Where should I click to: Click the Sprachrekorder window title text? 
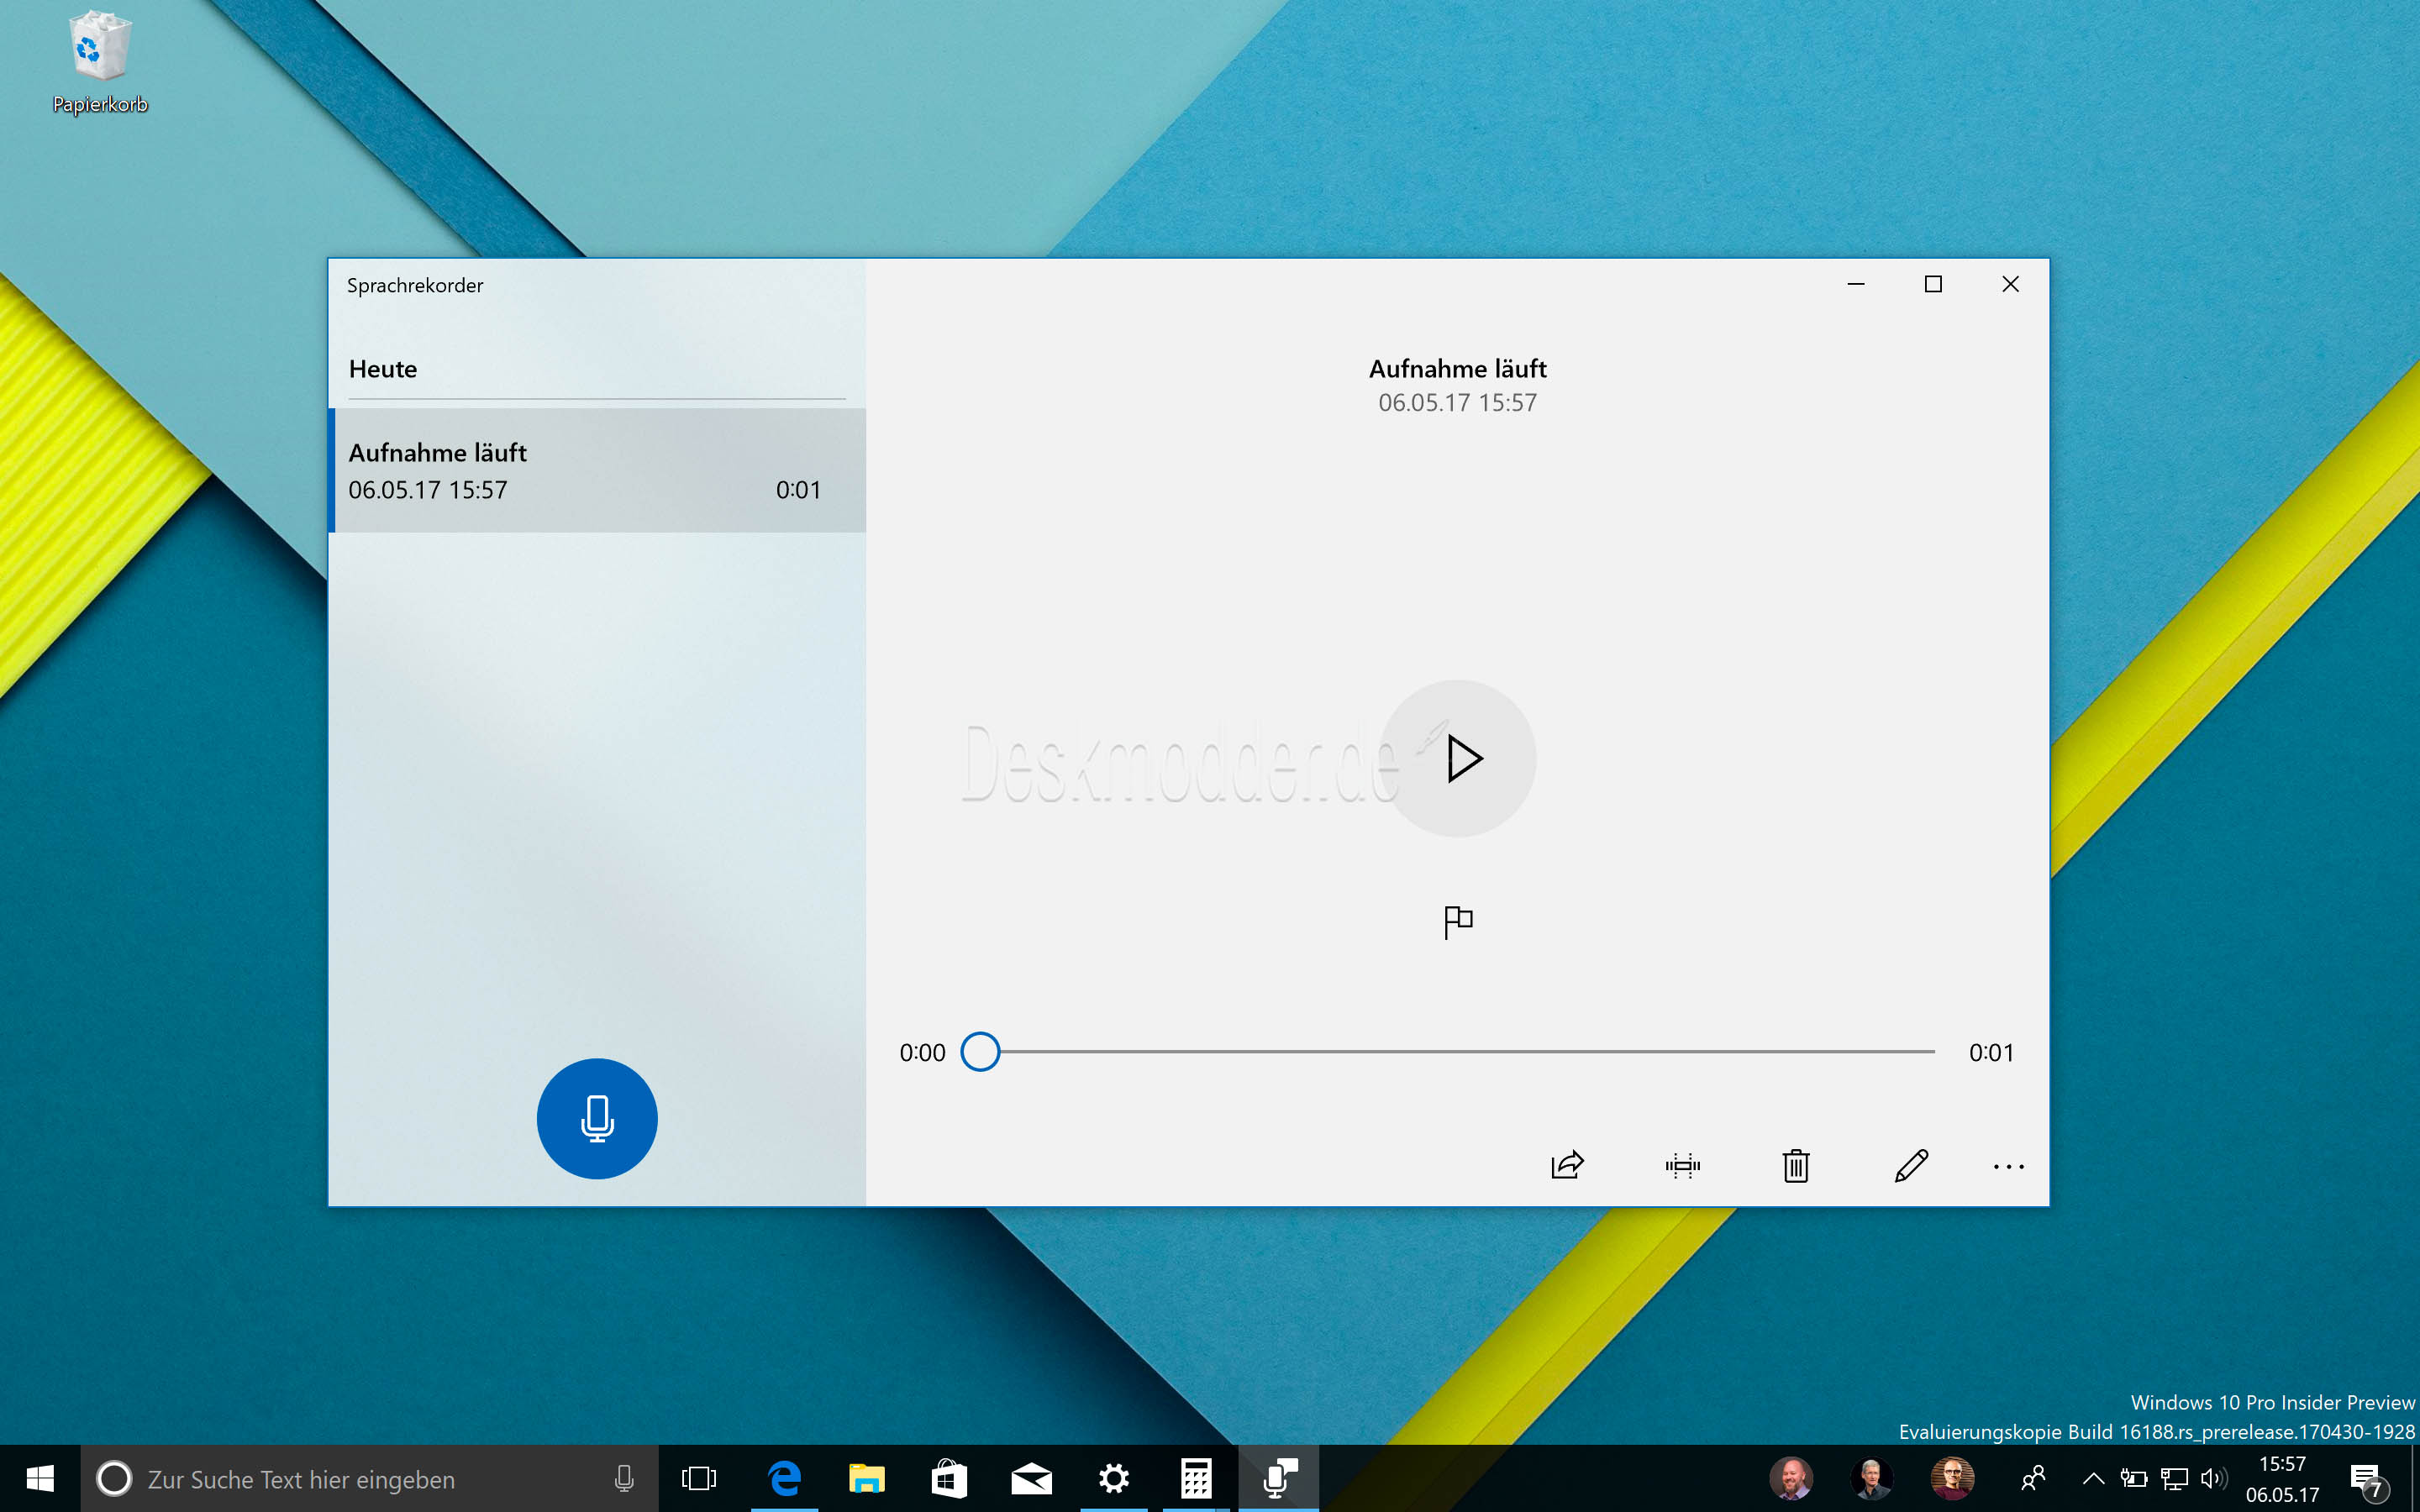click(415, 286)
